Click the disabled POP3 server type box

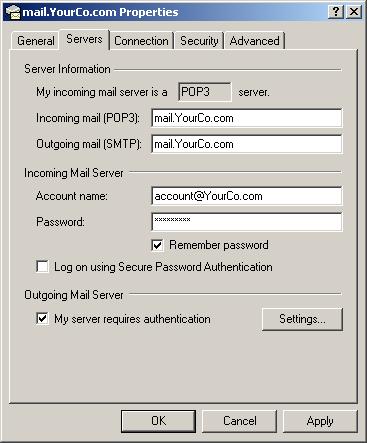click(205, 92)
